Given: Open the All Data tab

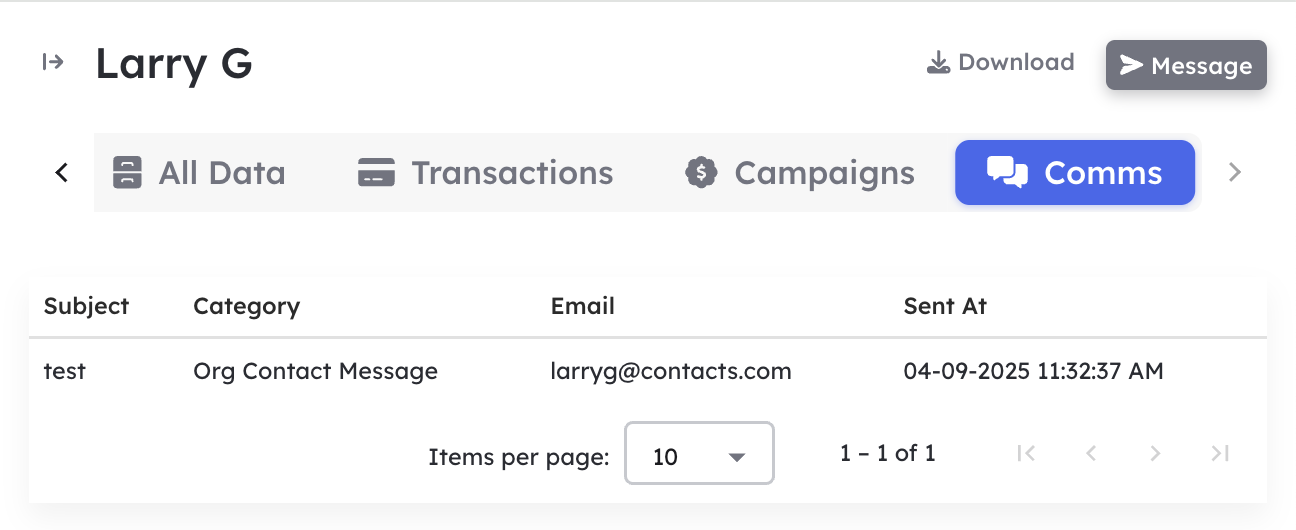Looking at the screenshot, I should pos(199,172).
